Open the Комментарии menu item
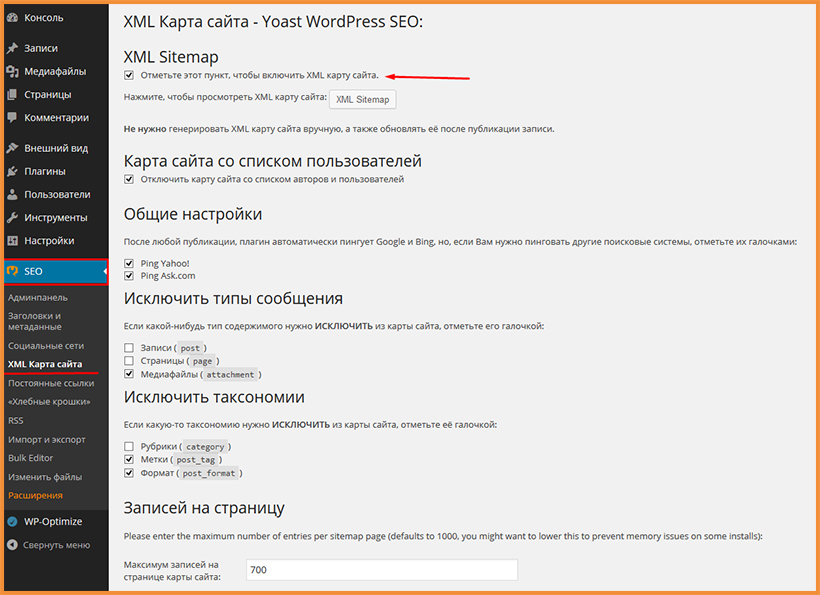 56,118
